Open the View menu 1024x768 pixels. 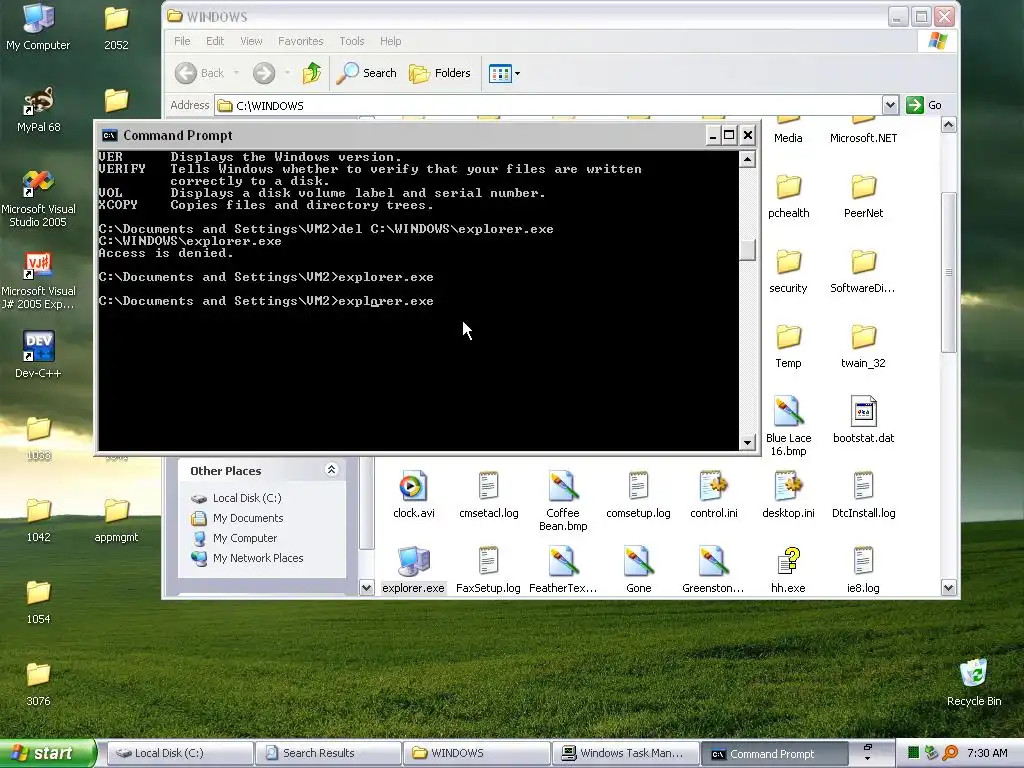point(251,41)
